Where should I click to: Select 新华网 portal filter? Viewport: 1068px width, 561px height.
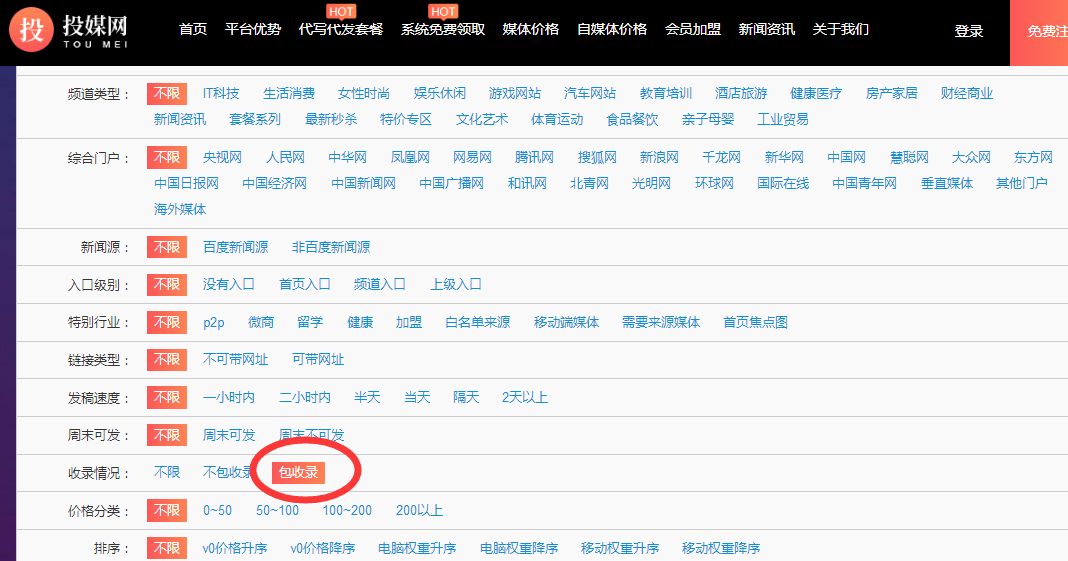click(x=784, y=157)
